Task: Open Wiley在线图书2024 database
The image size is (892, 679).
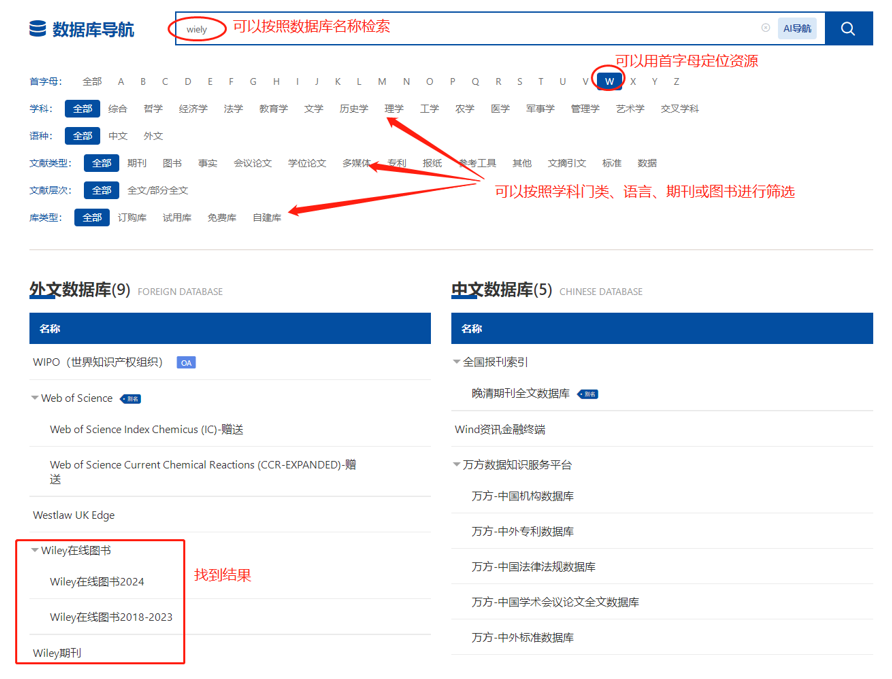Action: point(97,582)
